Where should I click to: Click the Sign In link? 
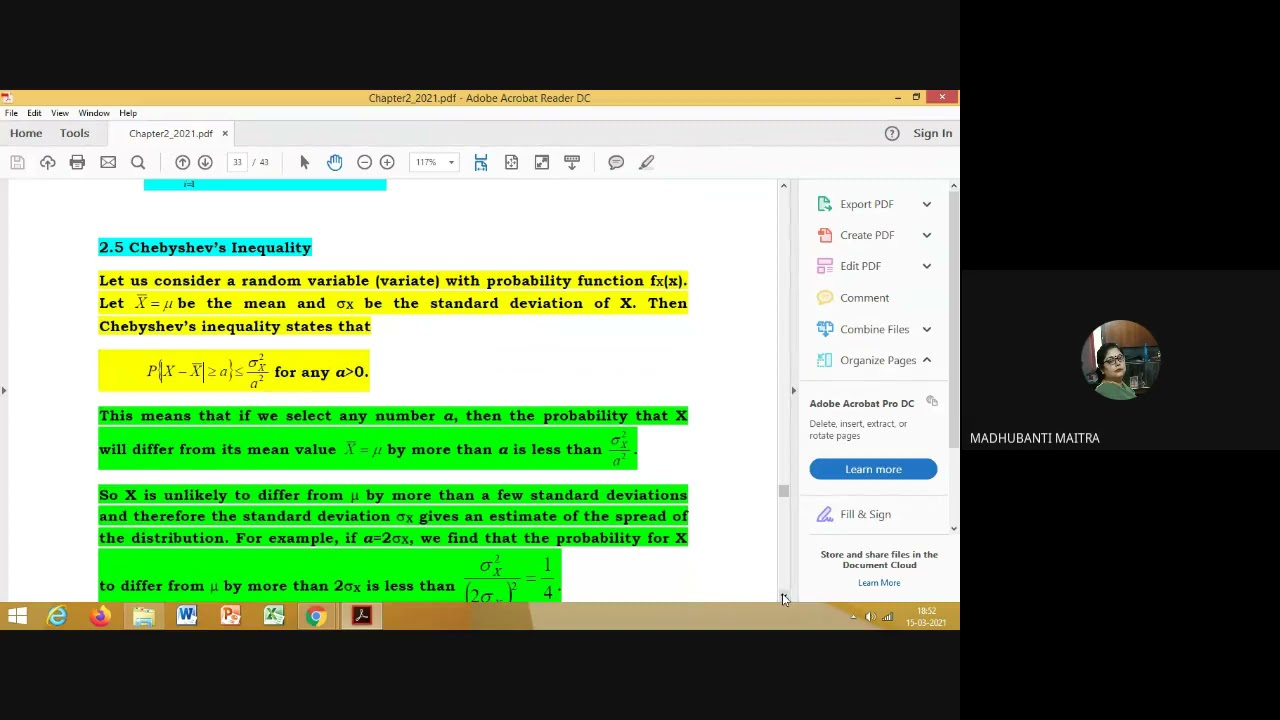pyautogui.click(x=932, y=133)
